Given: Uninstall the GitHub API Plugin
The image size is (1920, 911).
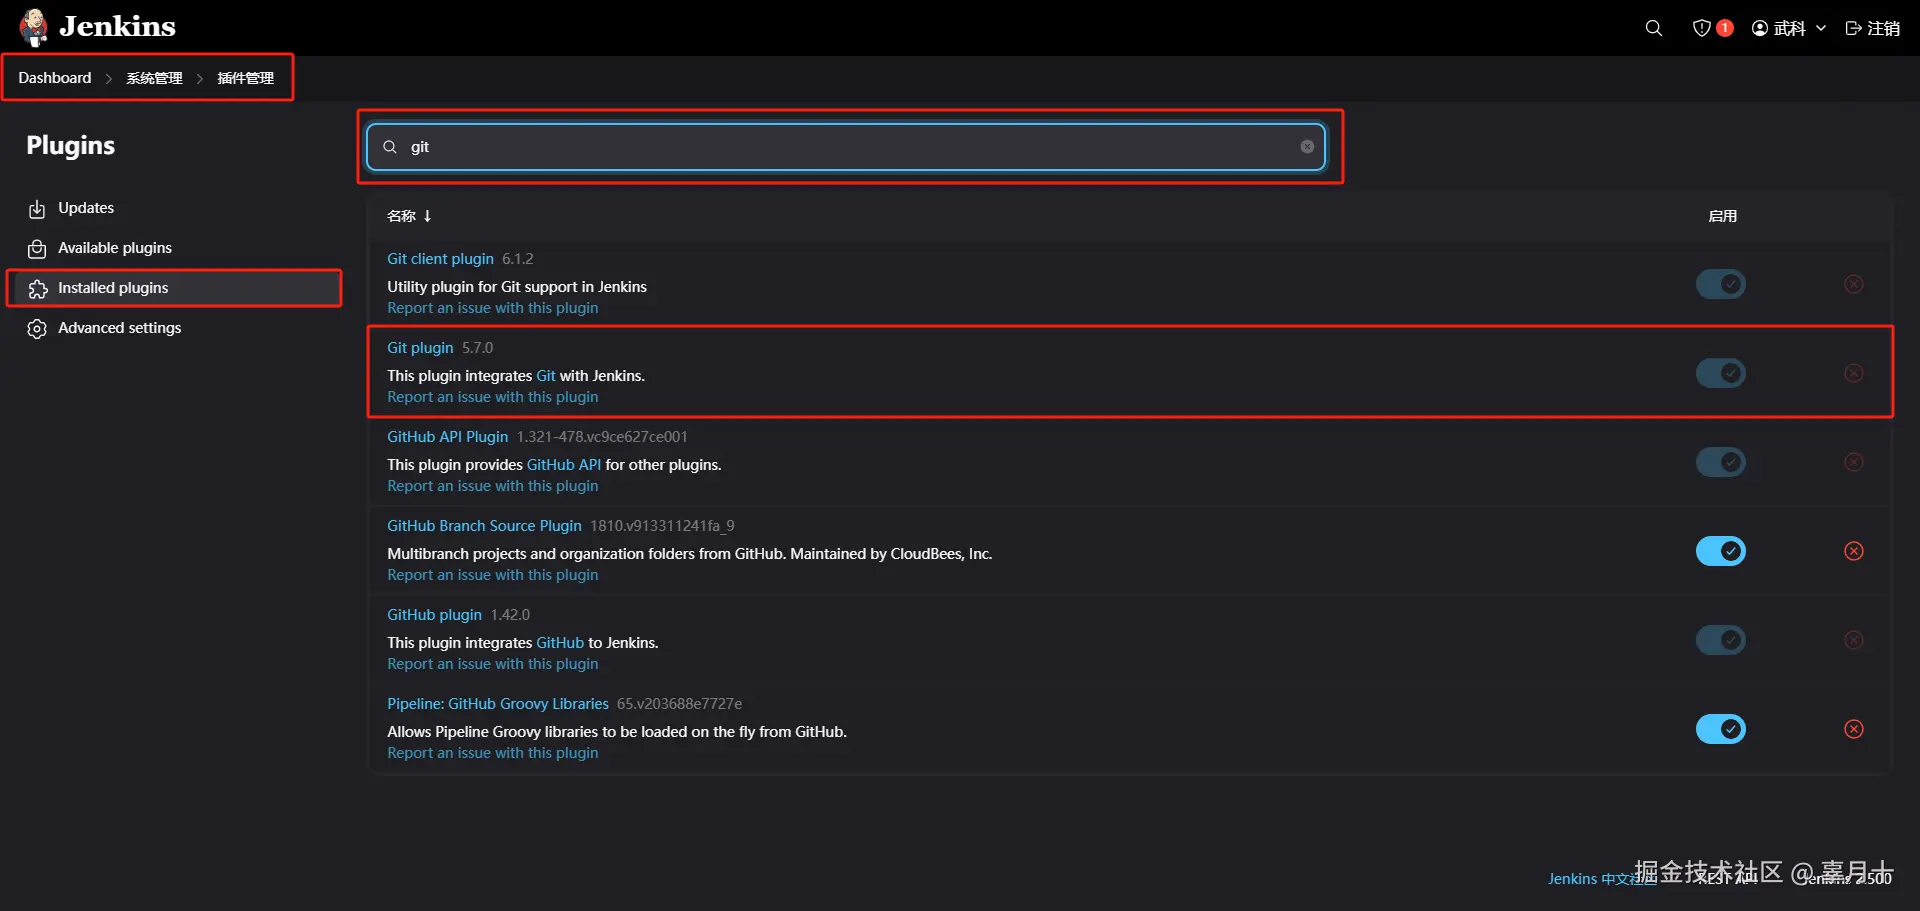Looking at the screenshot, I should click(1854, 462).
